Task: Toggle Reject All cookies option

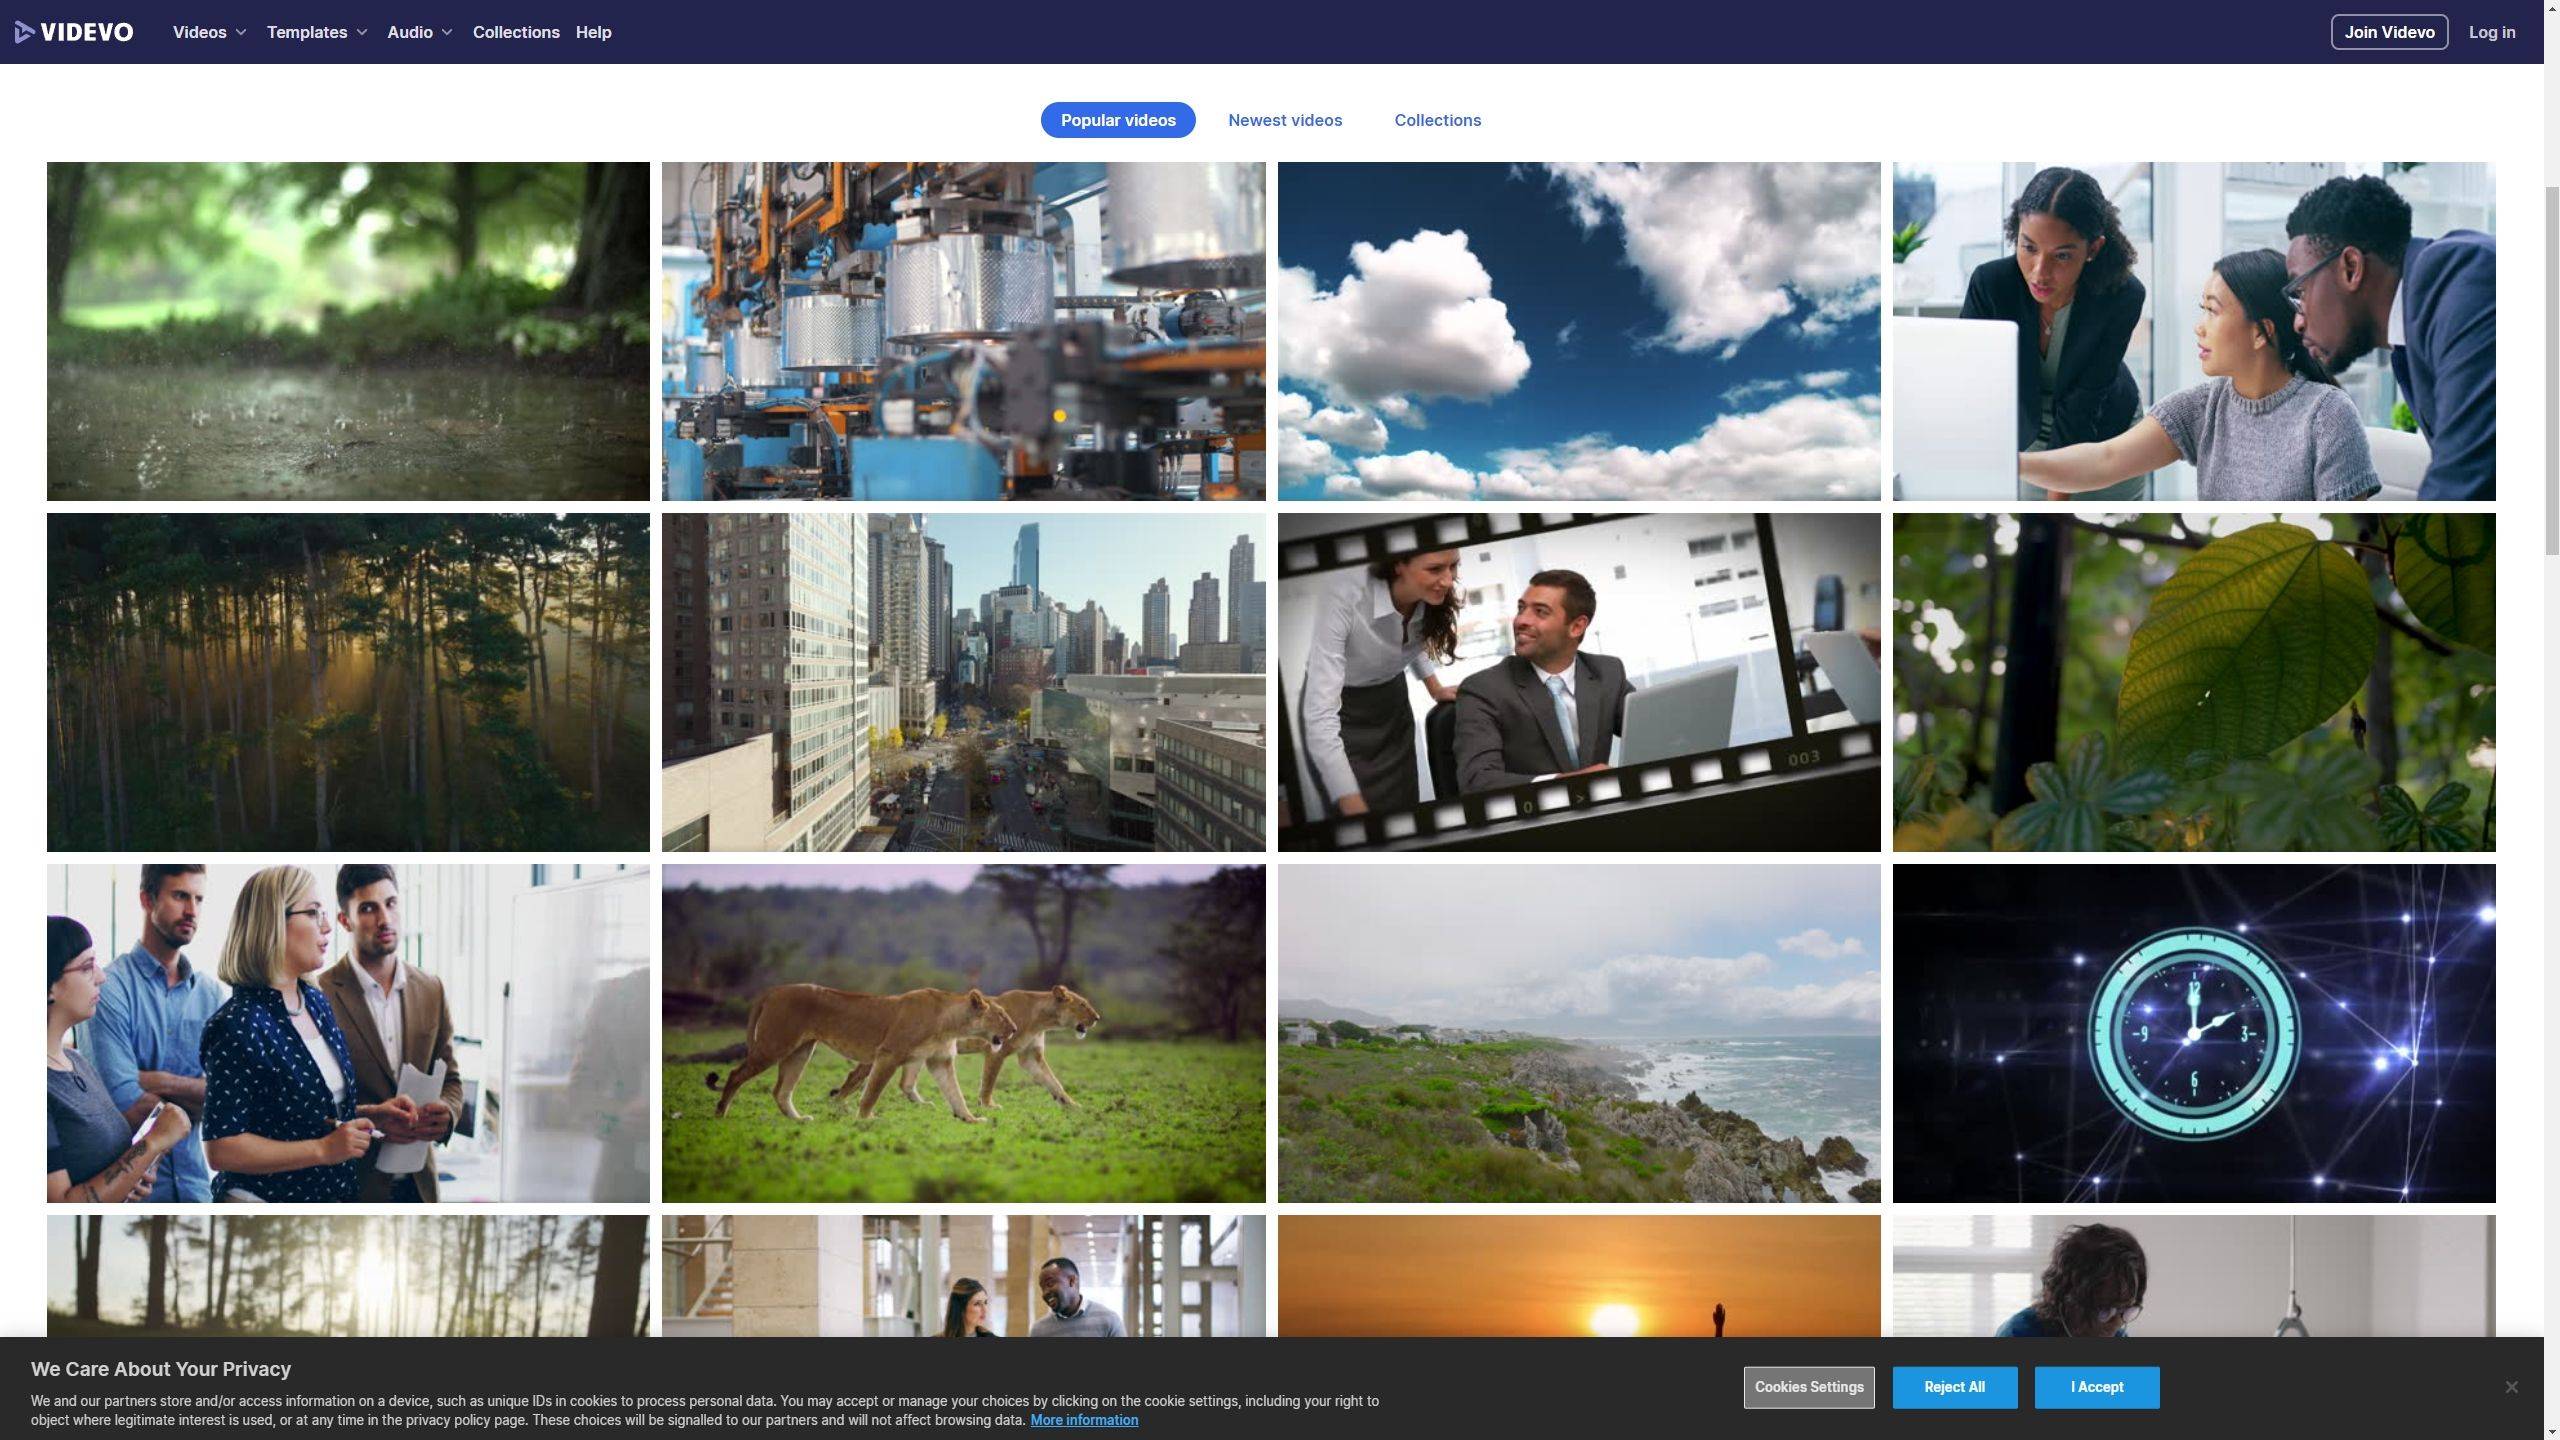Action: (1955, 1387)
